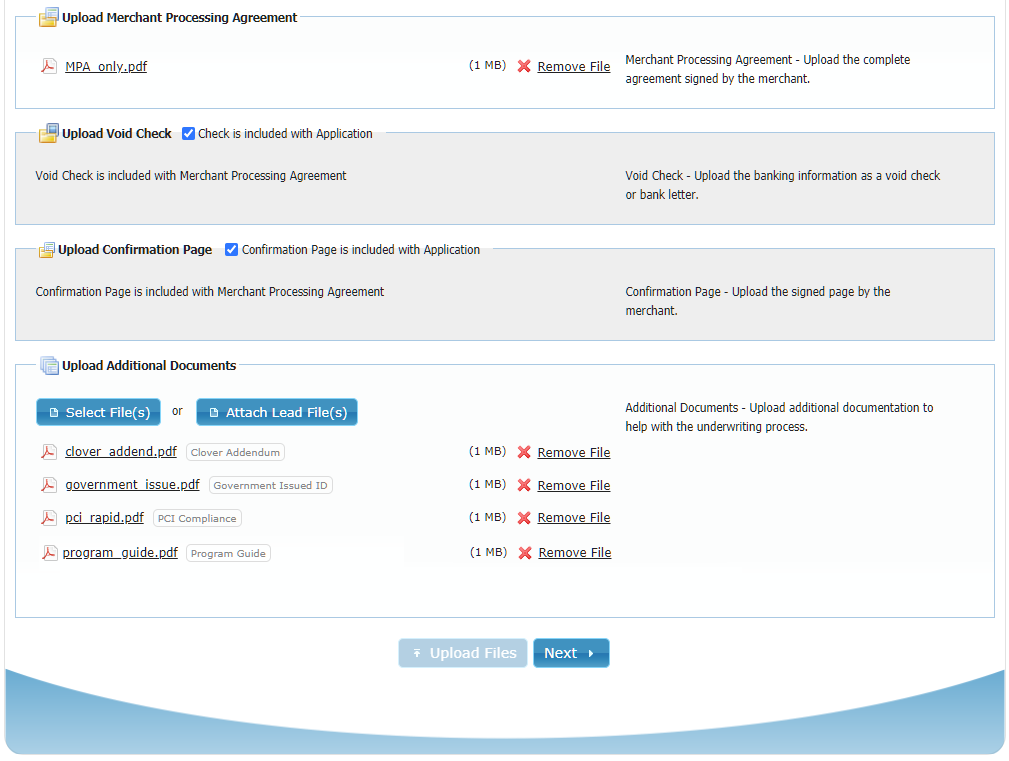Uncheck 'Check is included with Application'
Screen dimensions: 1009x761
[188, 134]
